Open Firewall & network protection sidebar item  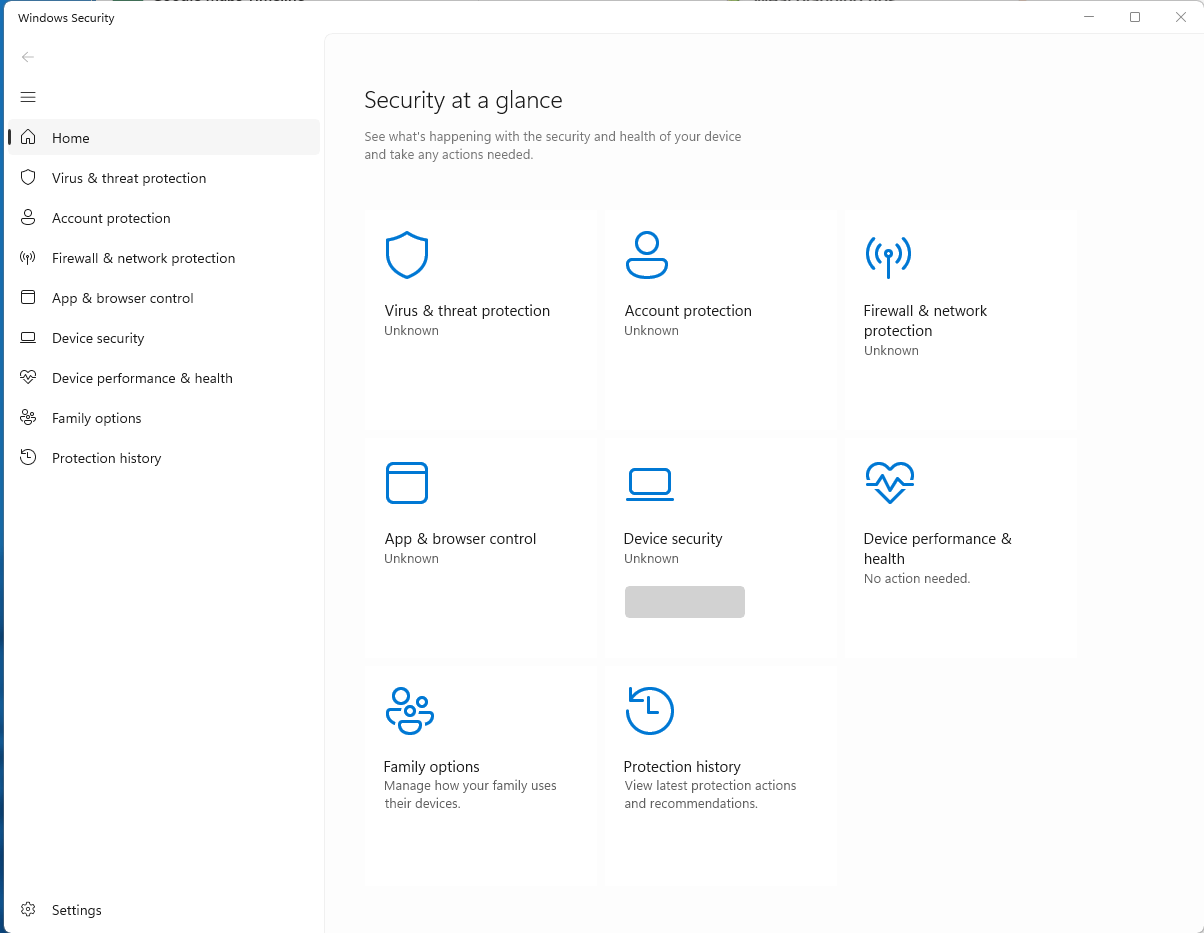[164, 257]
